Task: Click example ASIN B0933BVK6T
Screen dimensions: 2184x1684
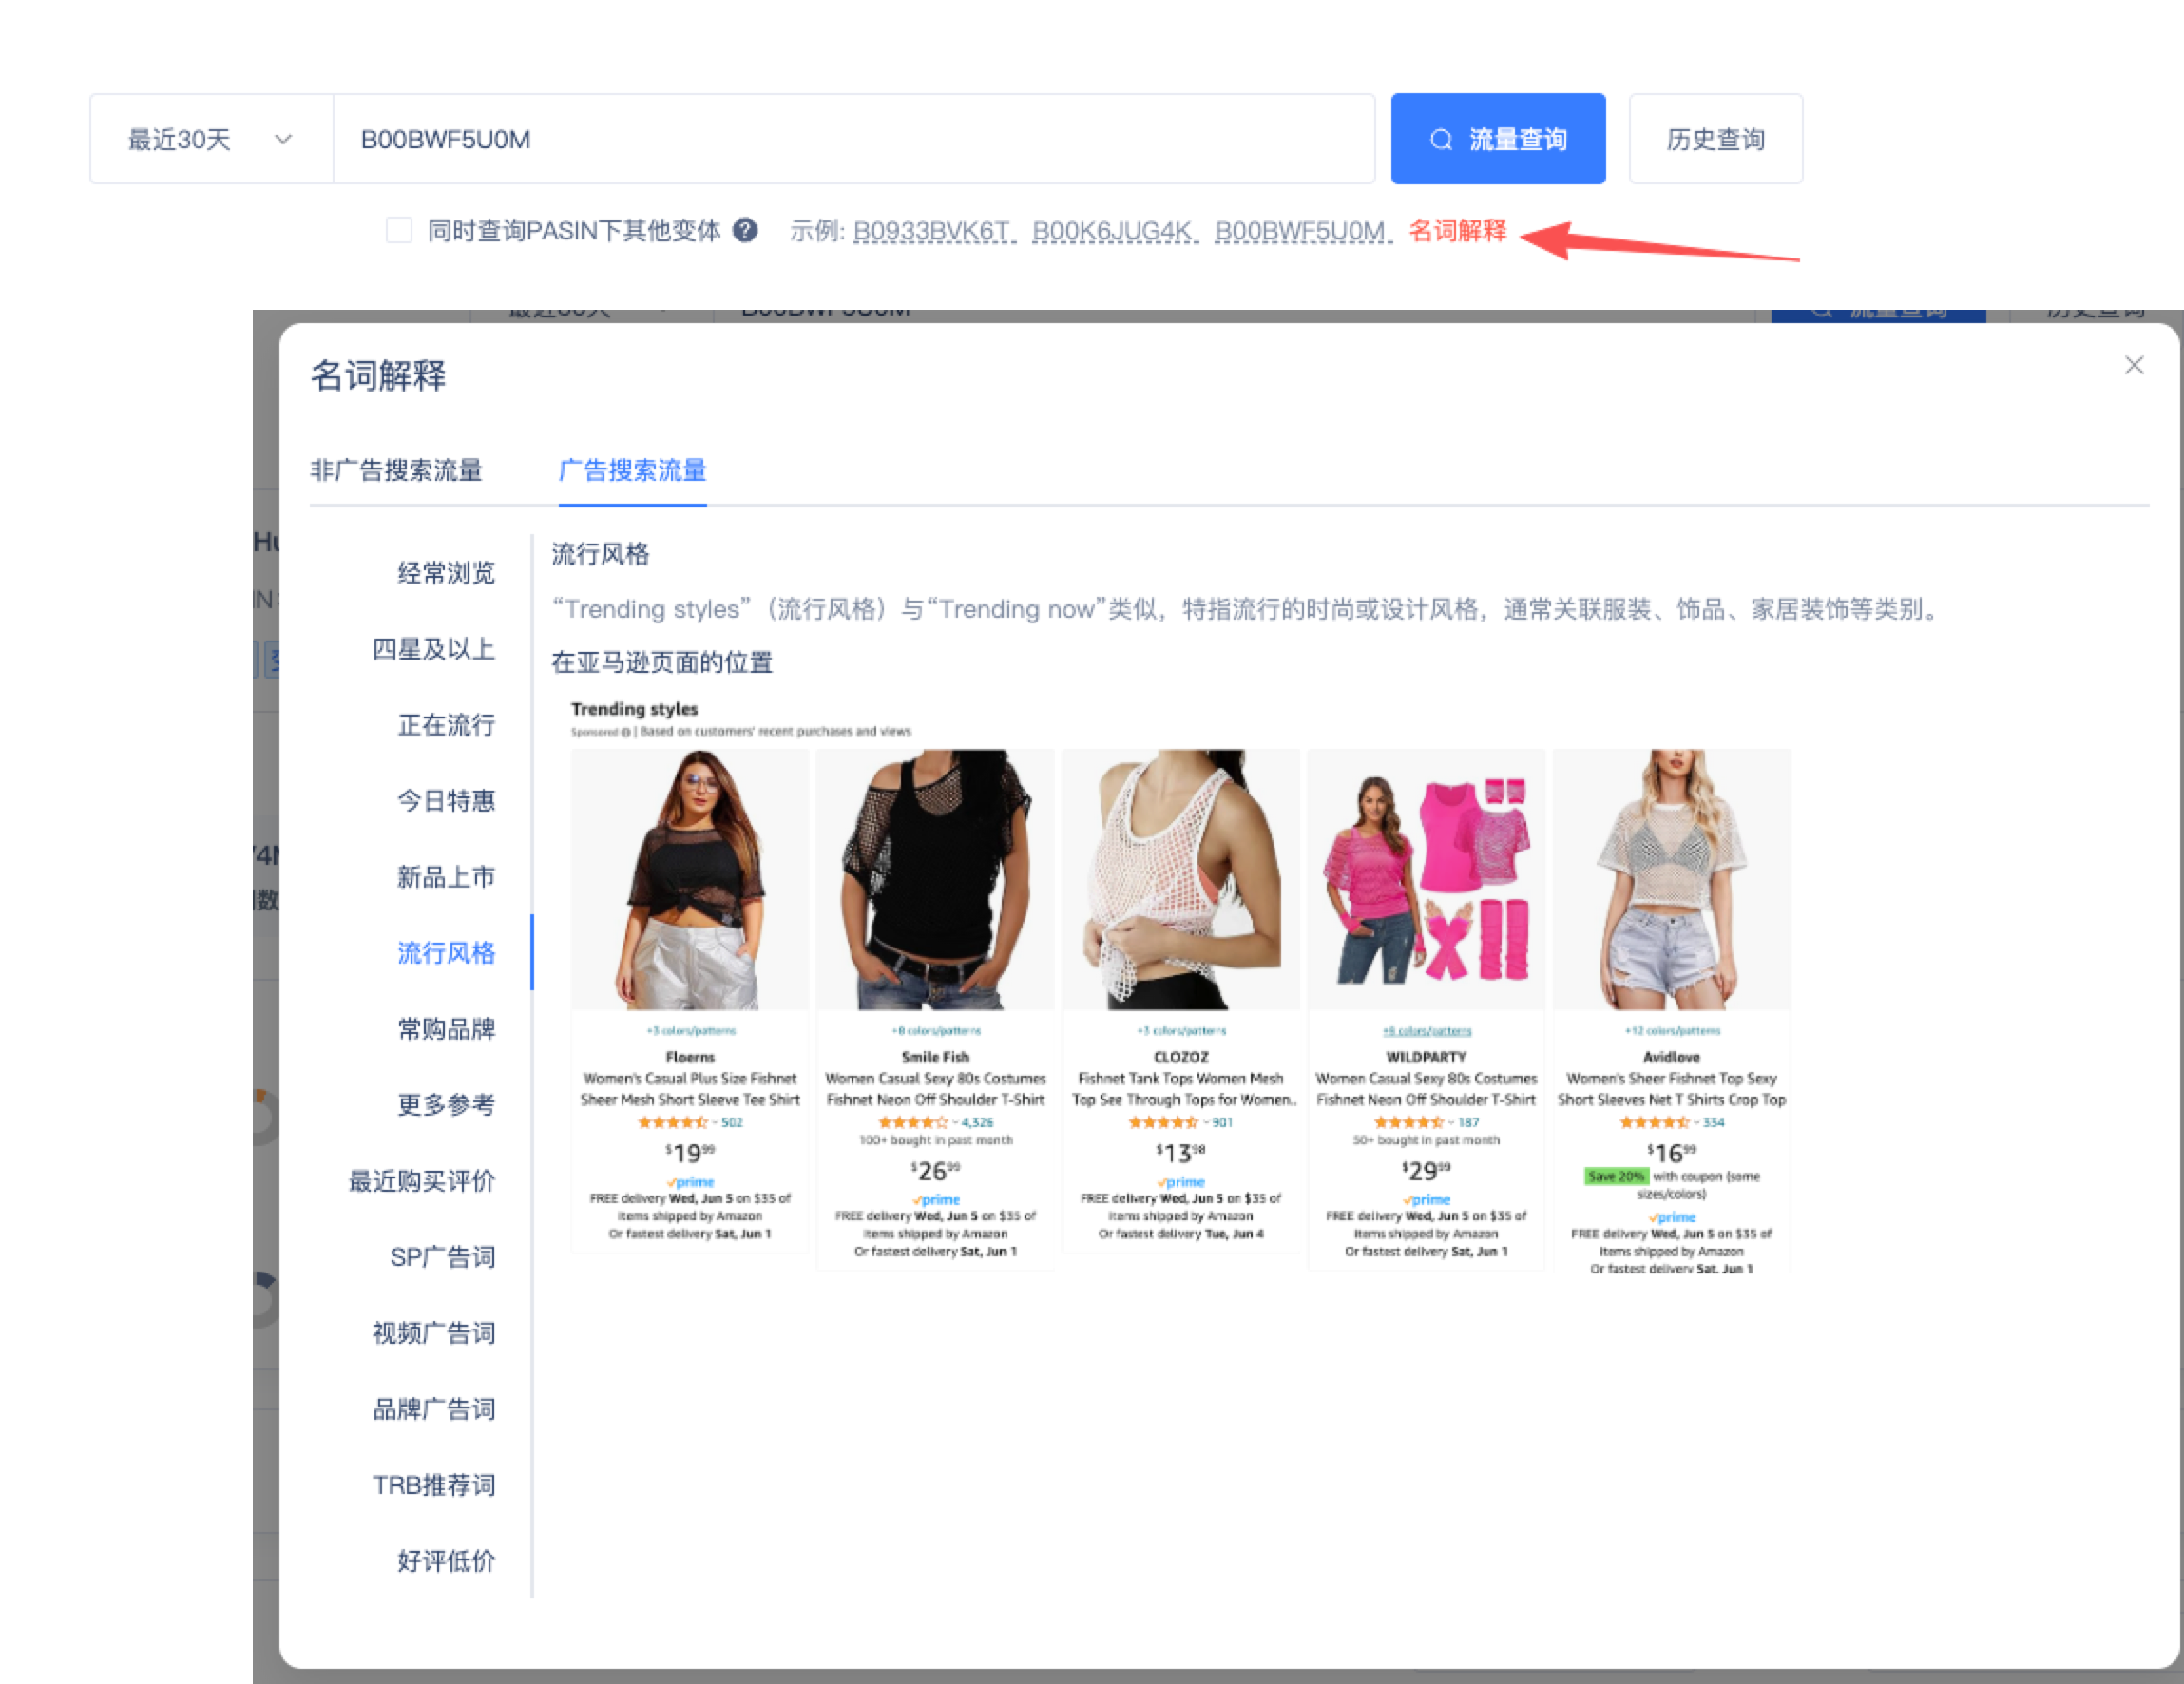Action: (932, 232)
